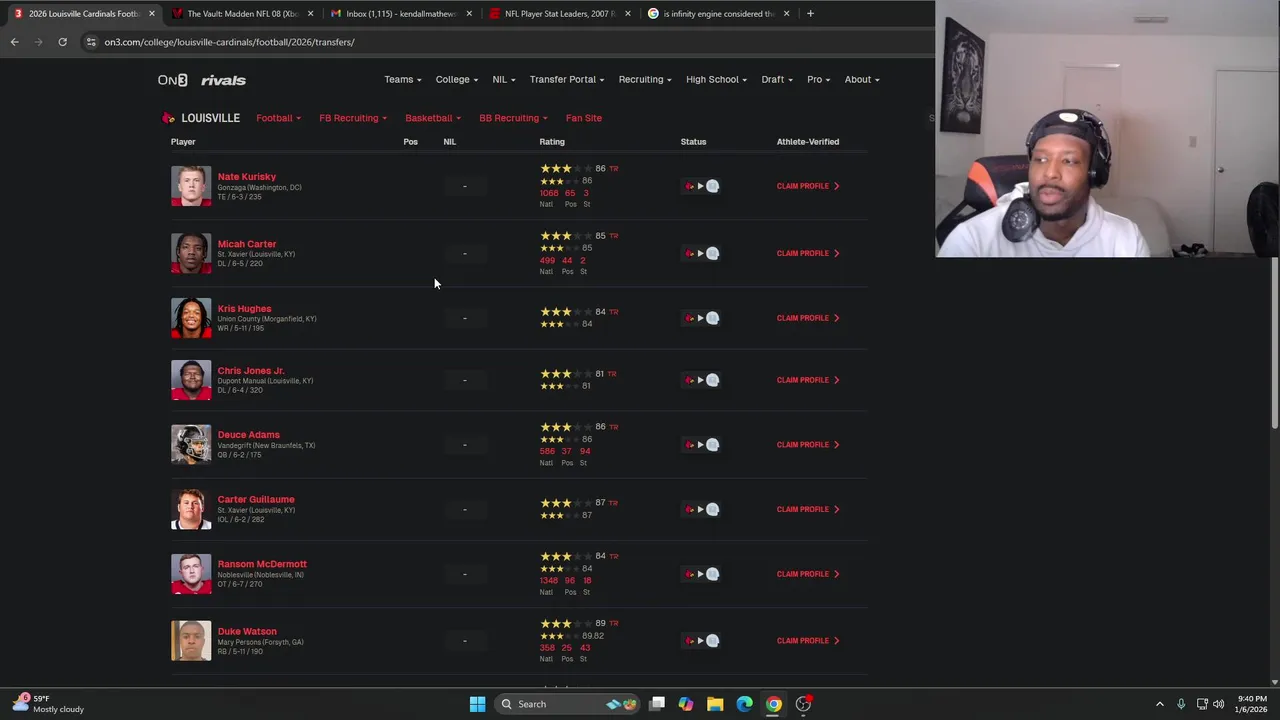Click the LOUISVILLE team name link
The width and height of the screenshot is (1280, 720).
(x=210, y=118)
